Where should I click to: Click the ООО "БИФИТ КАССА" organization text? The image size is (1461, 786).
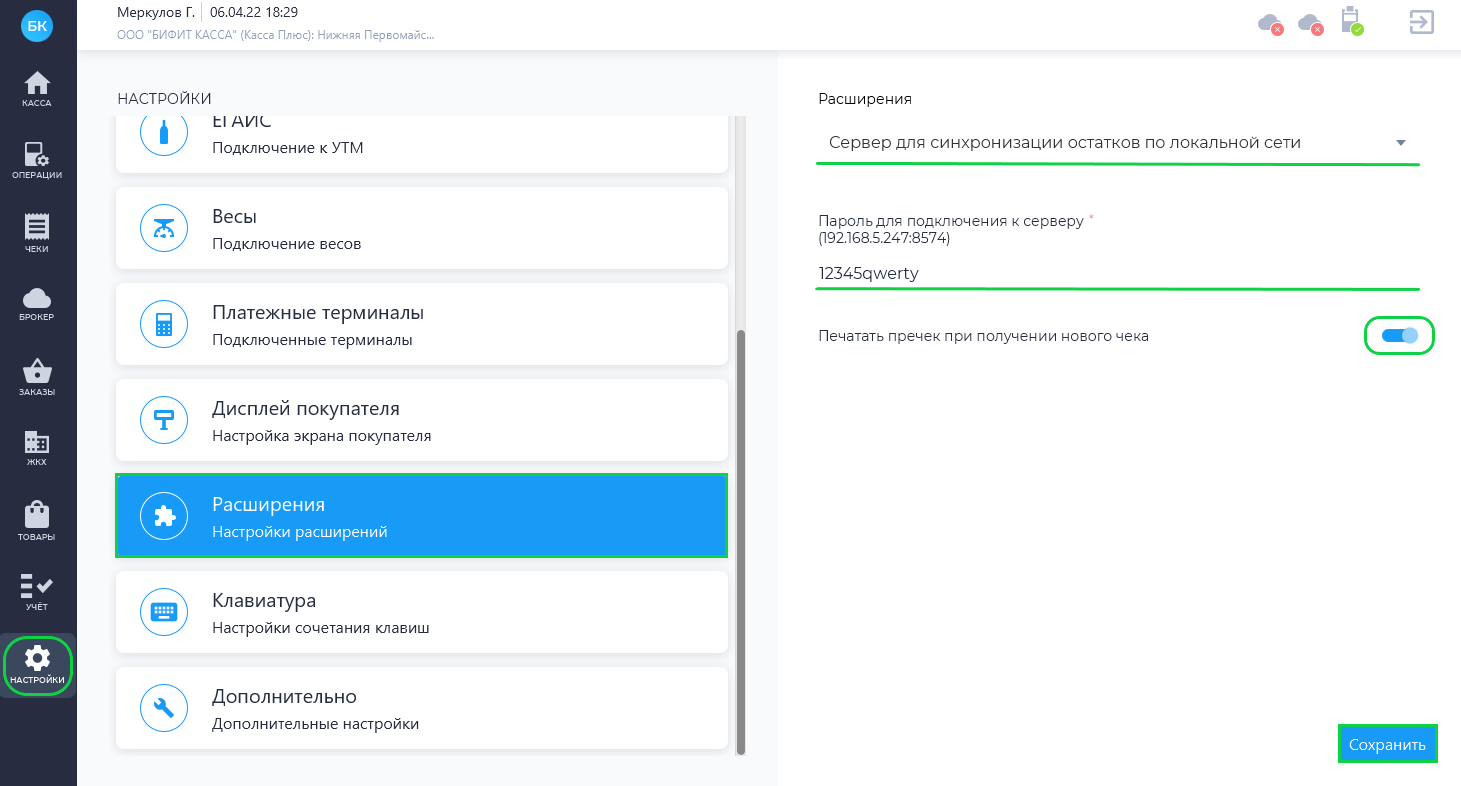pyautogui.click(x=276, y=34)
